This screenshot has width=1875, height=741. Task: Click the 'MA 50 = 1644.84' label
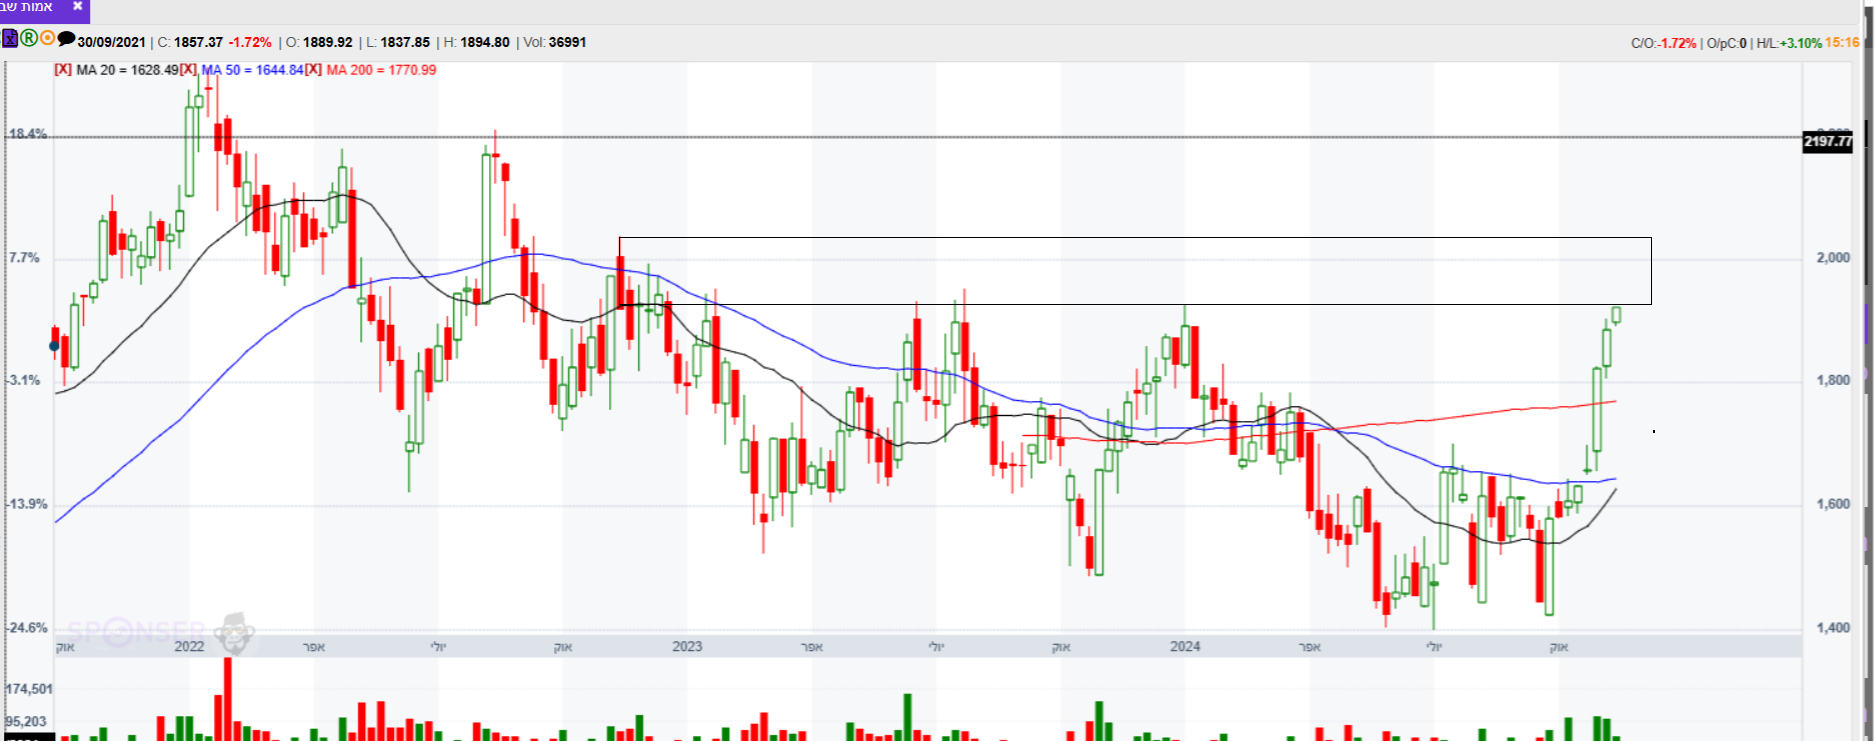tap(252, 70)
